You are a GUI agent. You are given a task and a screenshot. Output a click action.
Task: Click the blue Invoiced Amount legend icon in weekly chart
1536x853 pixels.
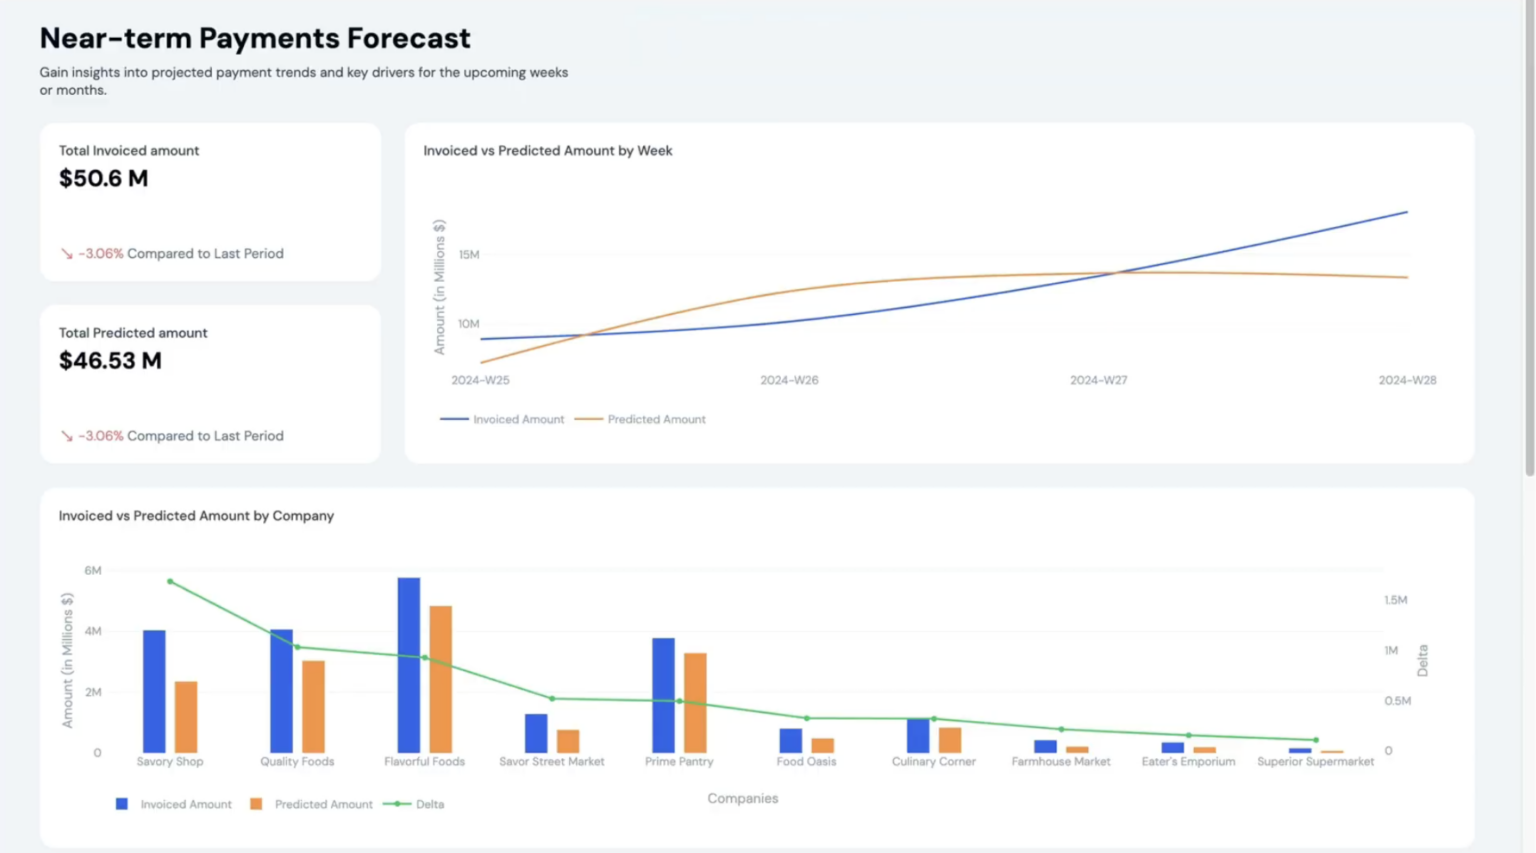[455, 419]
